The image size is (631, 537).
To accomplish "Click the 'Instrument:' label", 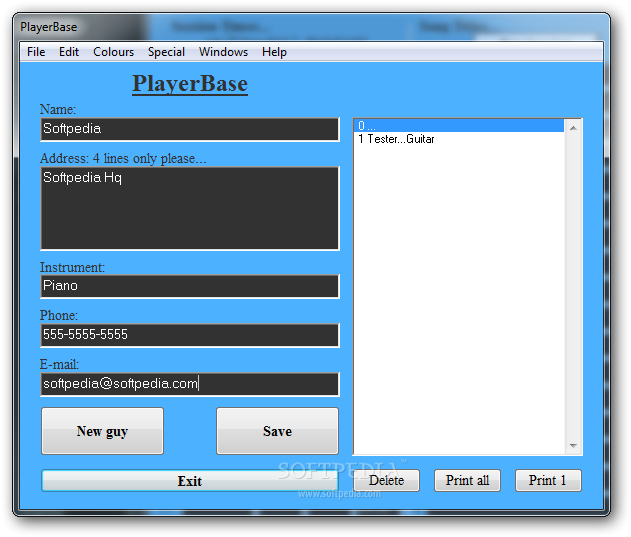I will 72,267.
